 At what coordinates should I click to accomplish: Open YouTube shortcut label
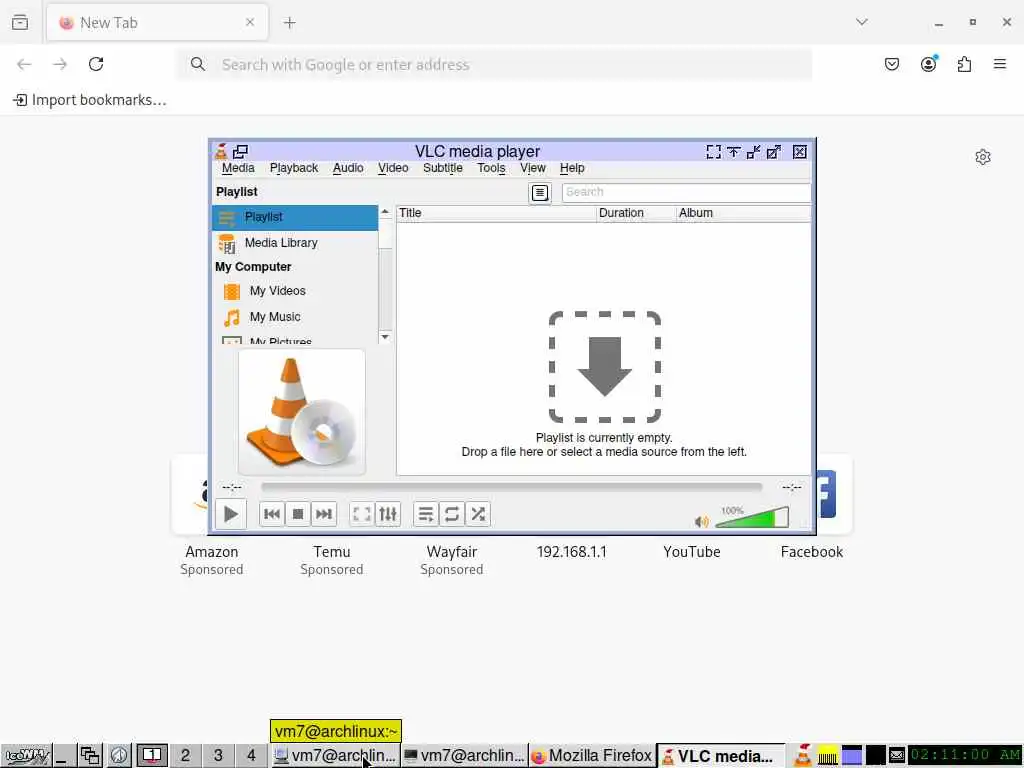[x=692, y=552]
